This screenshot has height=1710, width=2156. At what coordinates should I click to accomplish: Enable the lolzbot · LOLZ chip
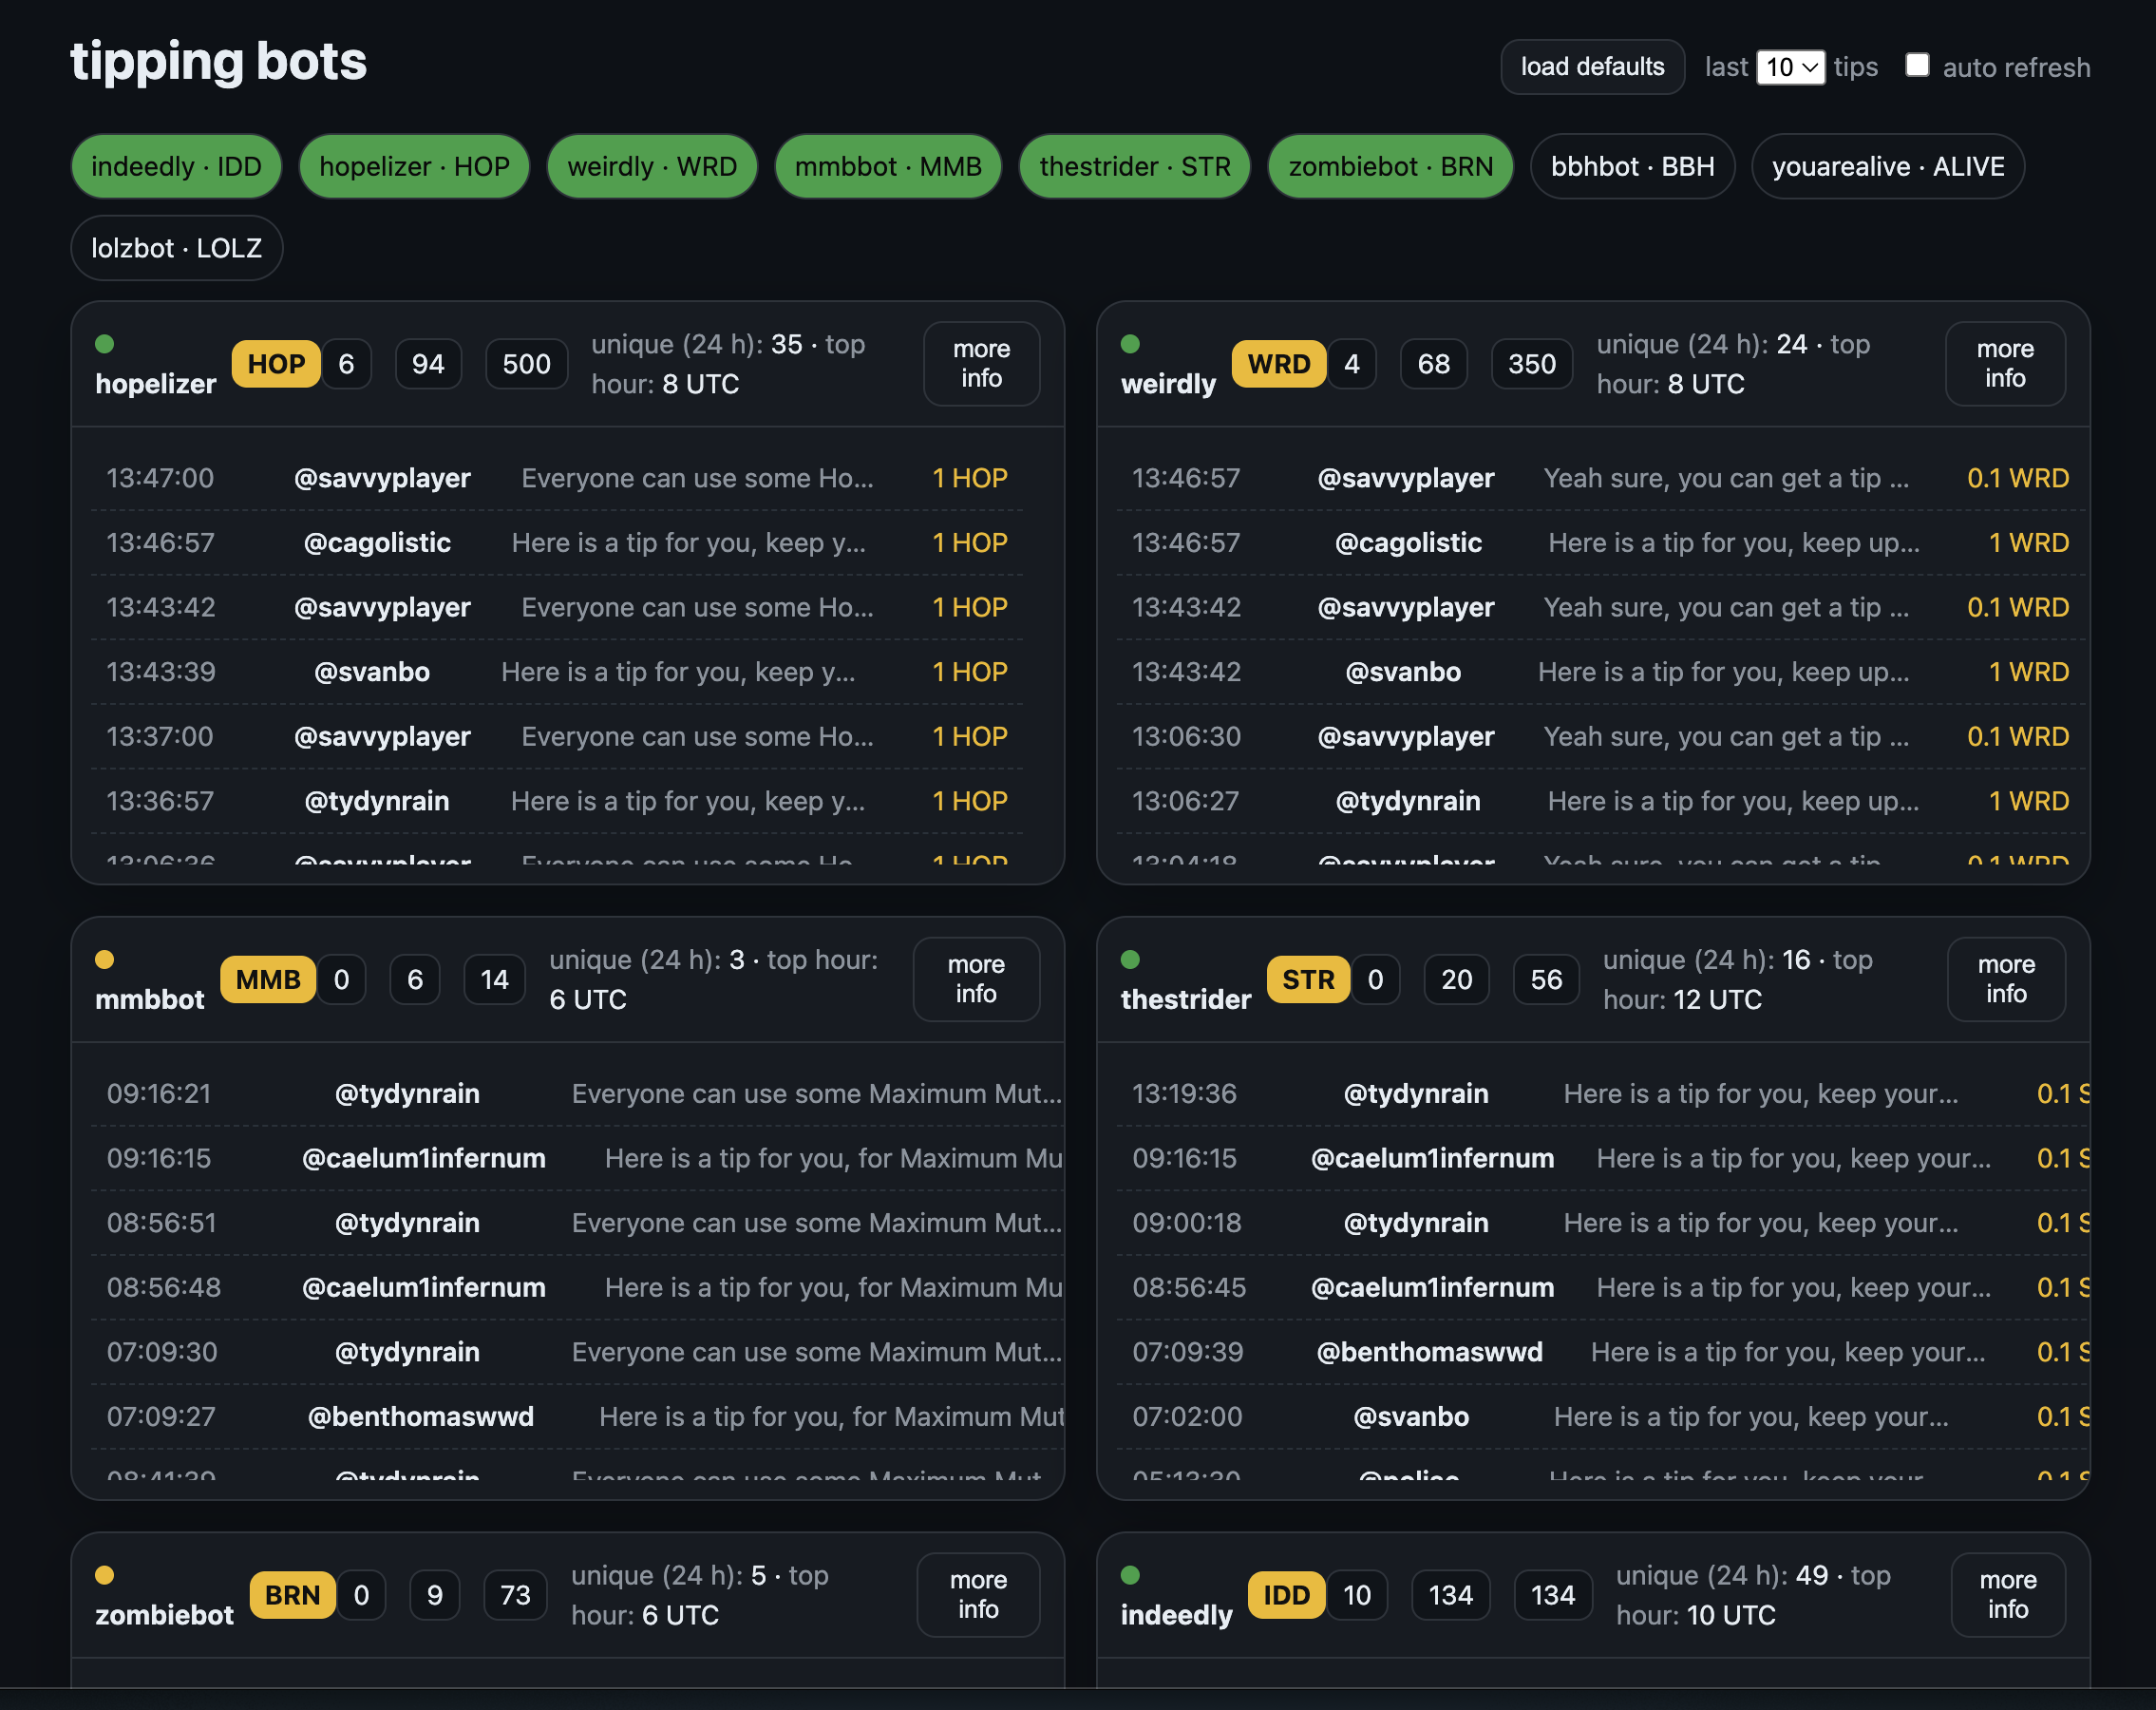point(176,248)
